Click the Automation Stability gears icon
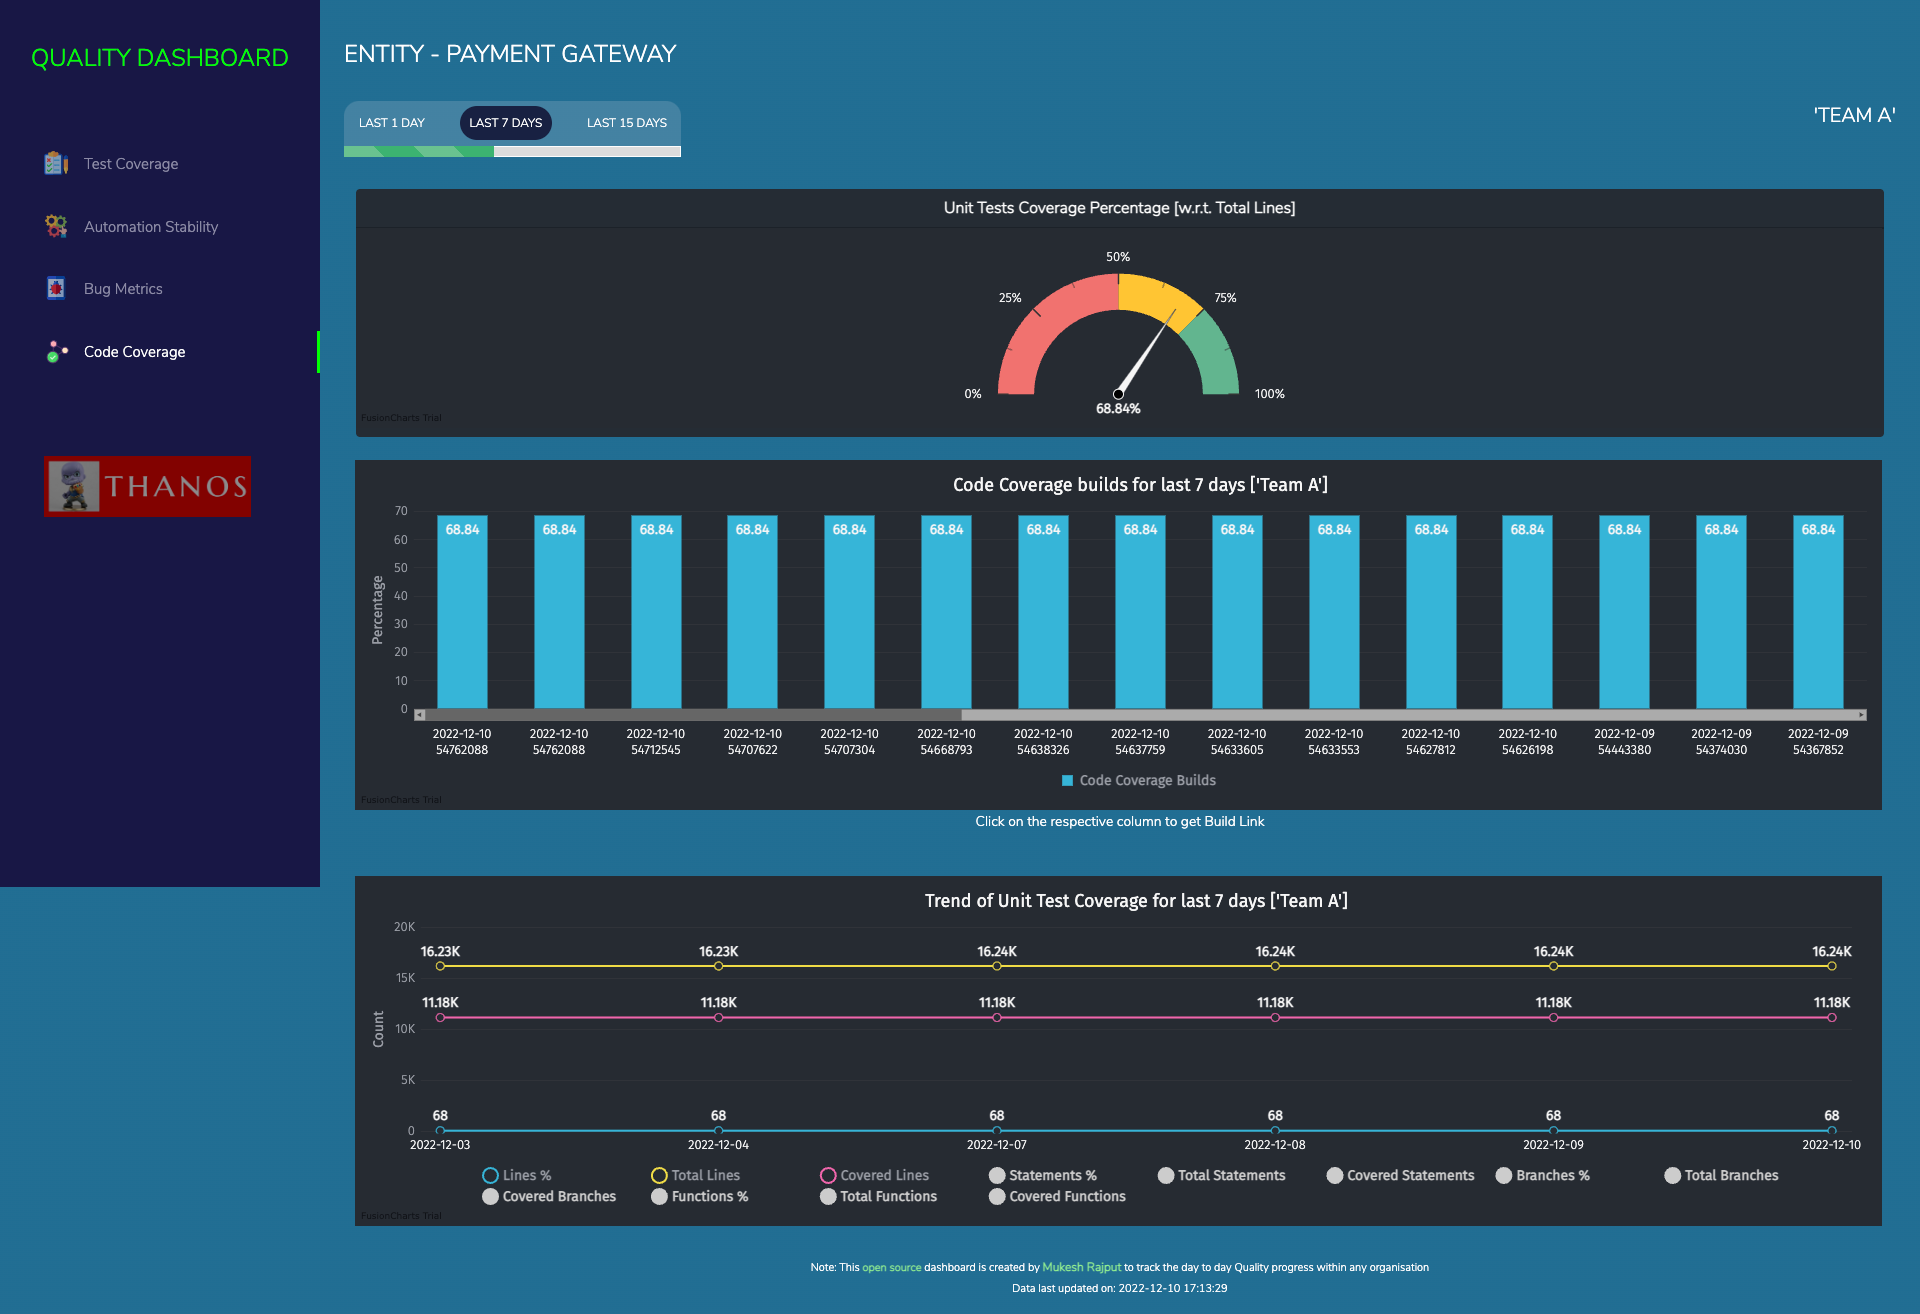The image size is (1920, 1314). point(56,226)
